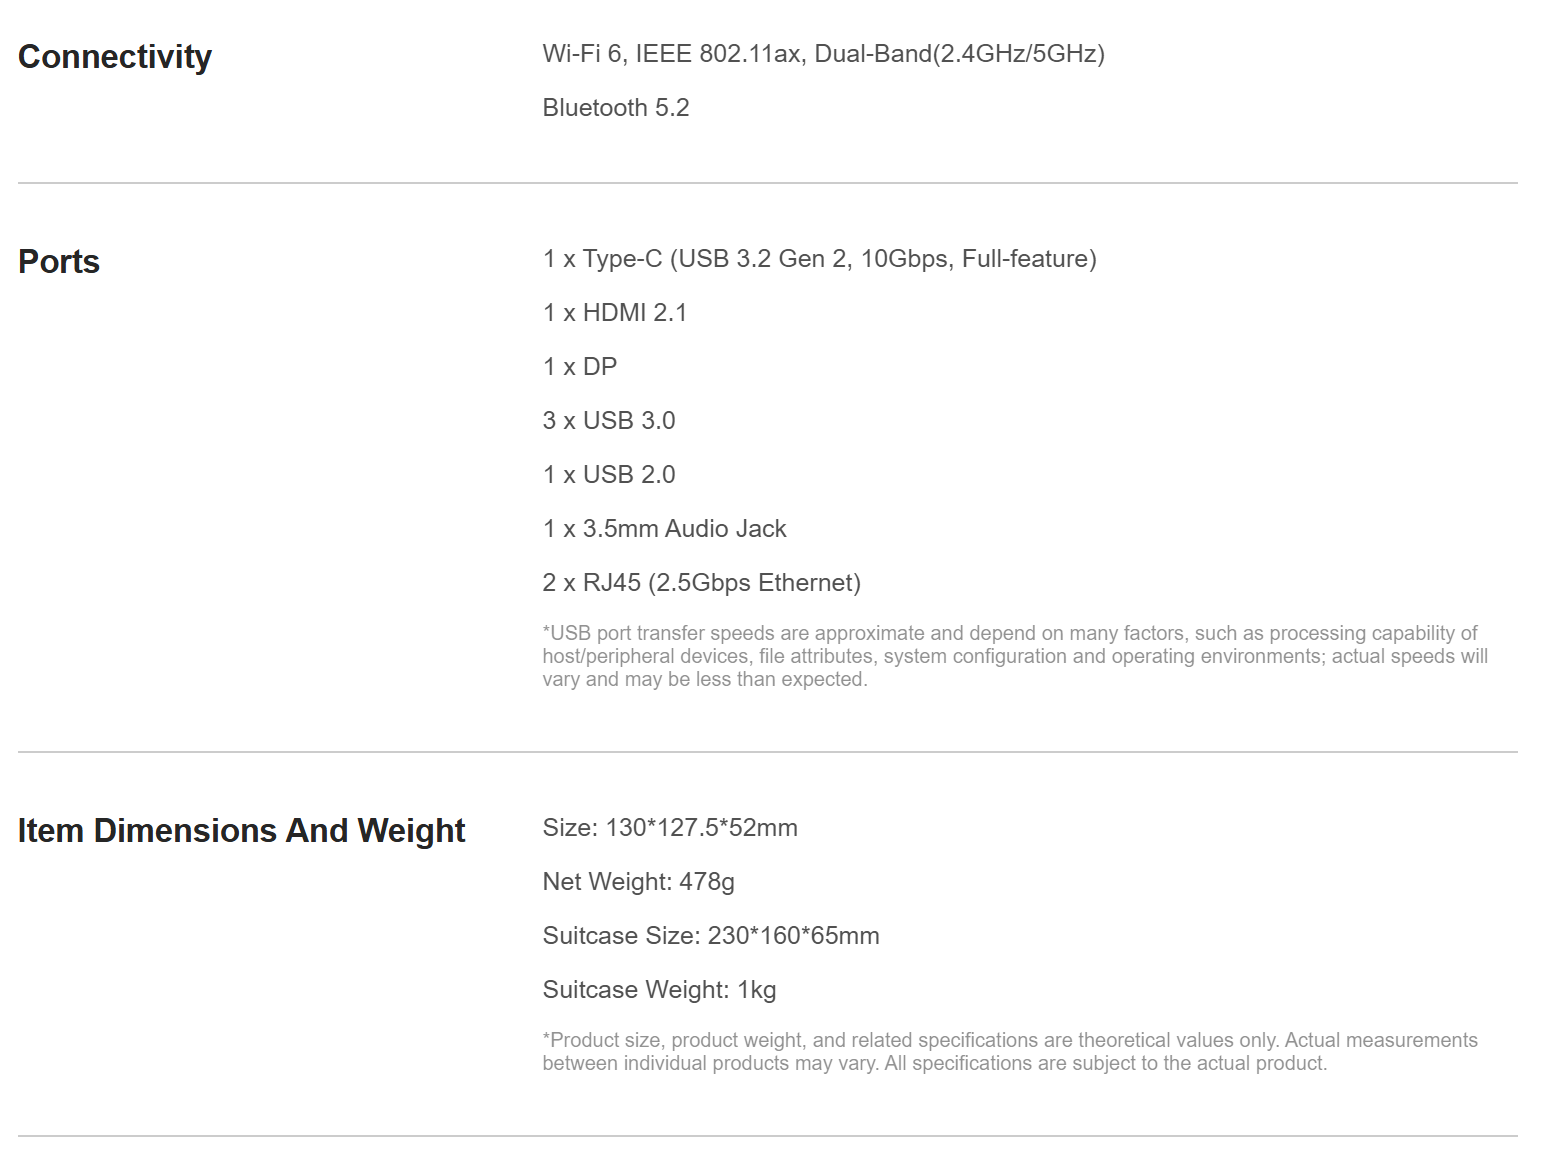This screenshot has width=1552, height=1159.
Task: Click the product size theoretical values disclaimer
Action: 1010,1052
